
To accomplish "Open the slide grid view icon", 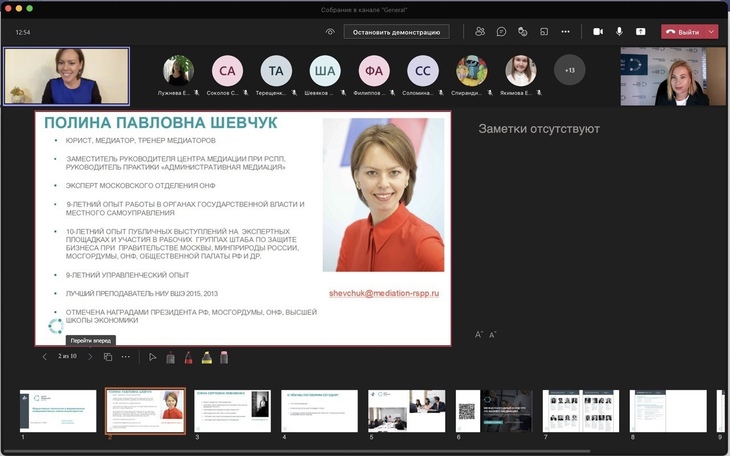I will 108,357.
